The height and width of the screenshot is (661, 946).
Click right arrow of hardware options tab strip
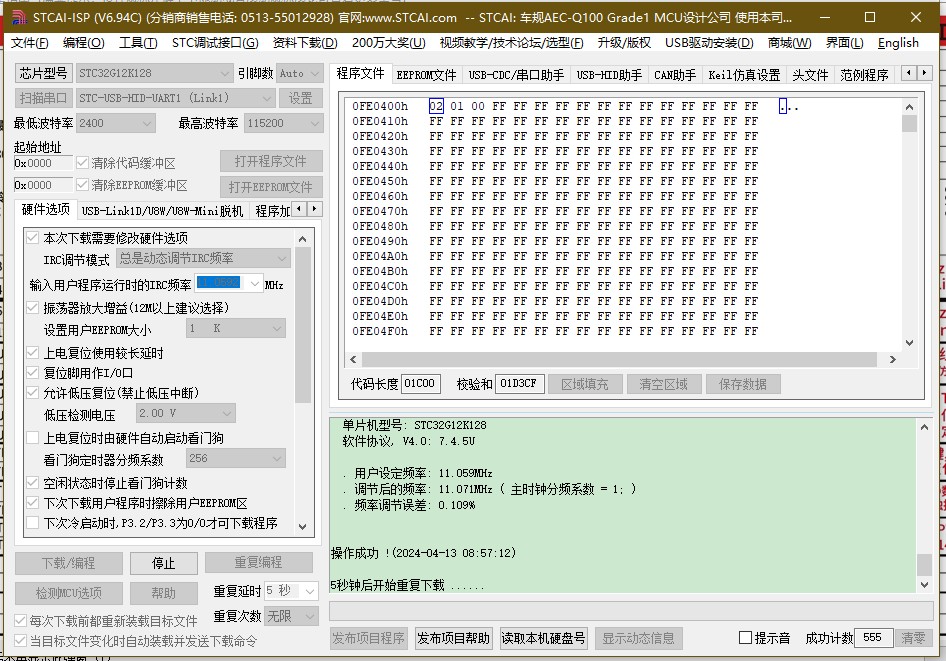tap(314, 209)
